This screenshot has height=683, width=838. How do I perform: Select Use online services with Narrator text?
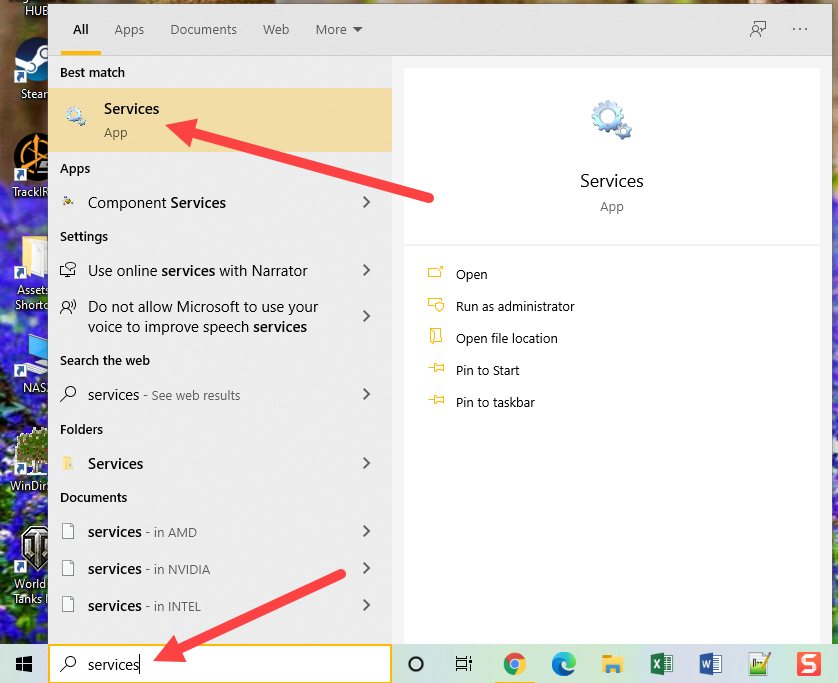click(198, 270)
